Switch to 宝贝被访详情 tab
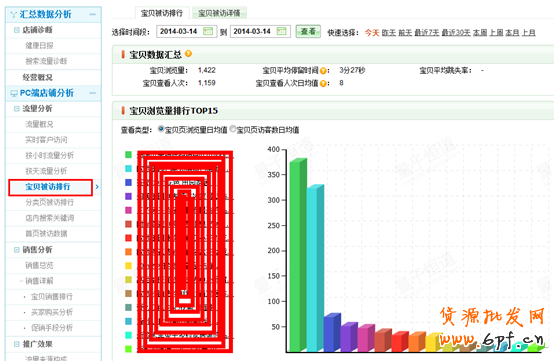 pyautogui.click(x=219, y=13)
